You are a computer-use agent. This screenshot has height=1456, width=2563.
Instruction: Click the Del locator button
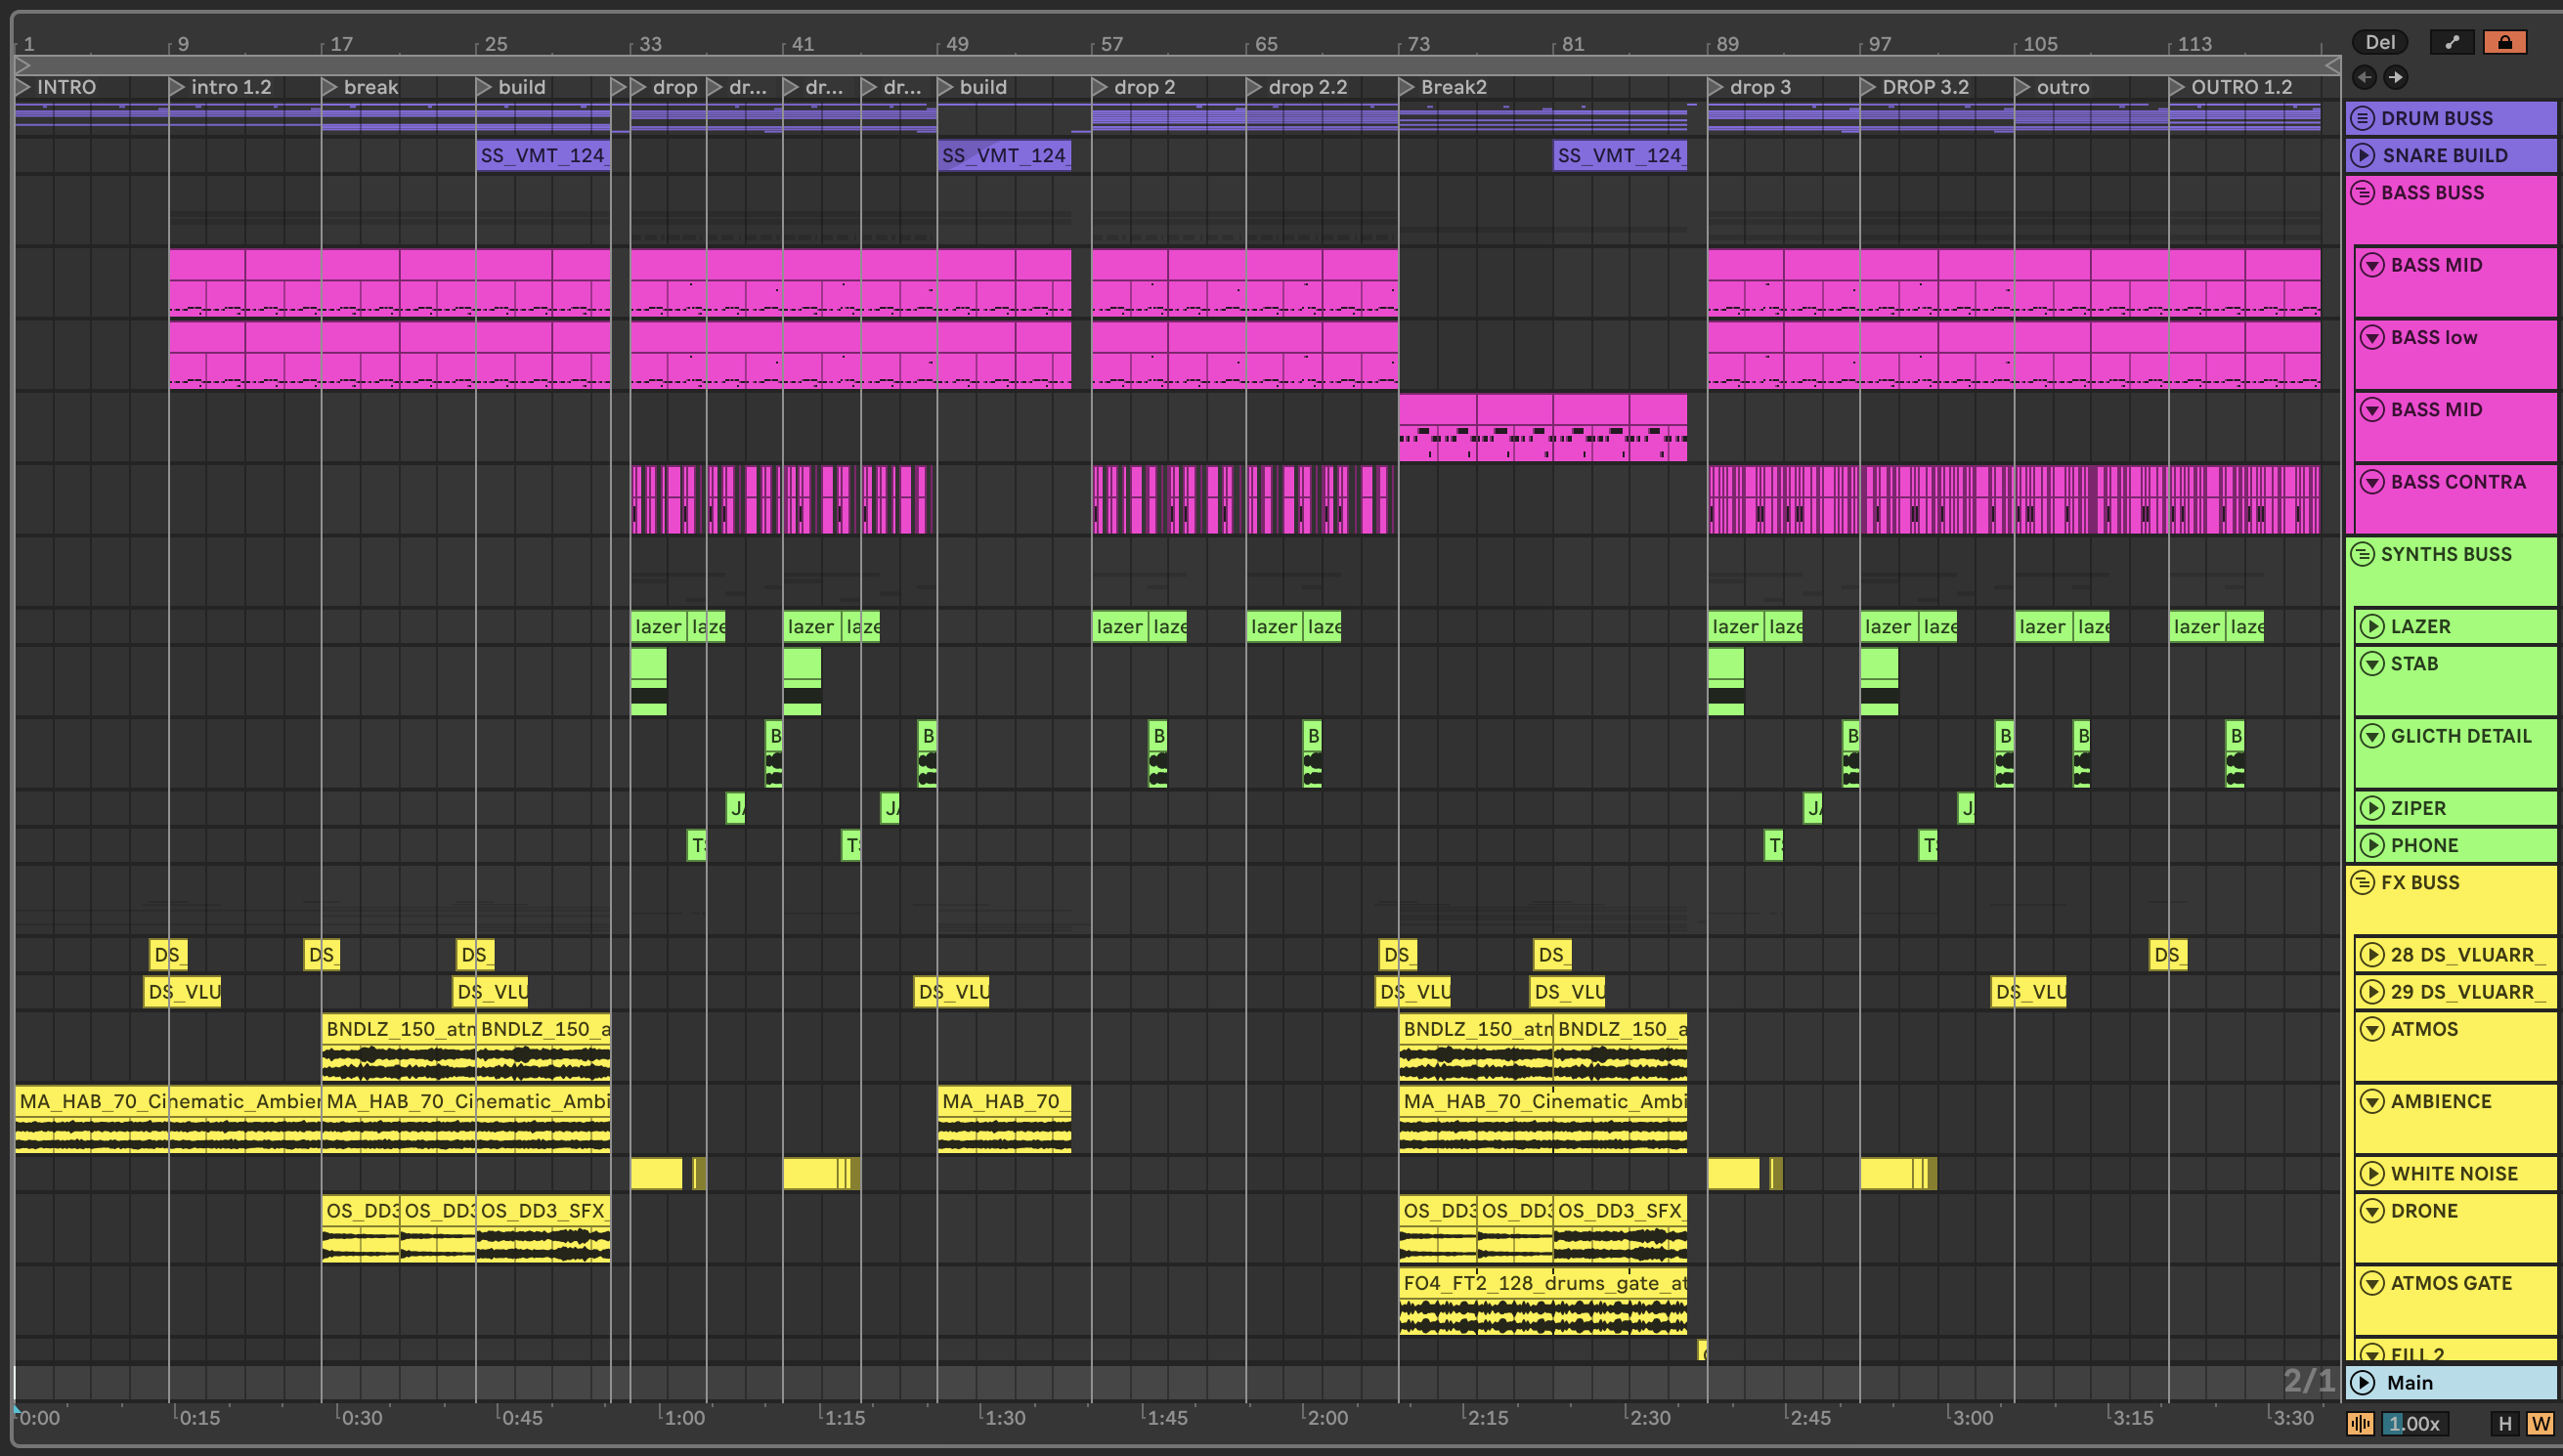click(2379, 42)
